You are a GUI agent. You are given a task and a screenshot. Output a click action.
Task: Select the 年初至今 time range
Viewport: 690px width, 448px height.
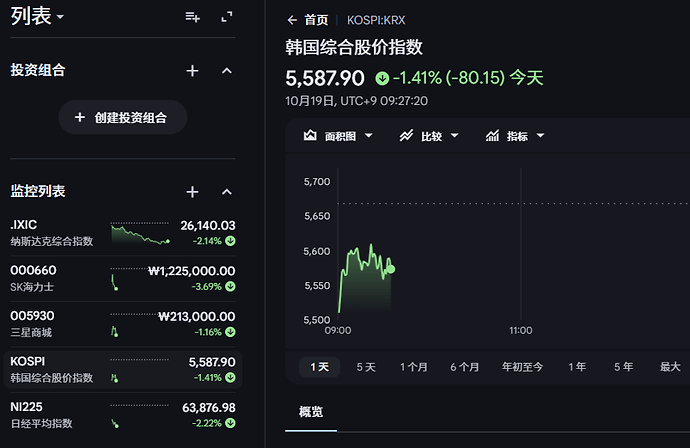522,367
